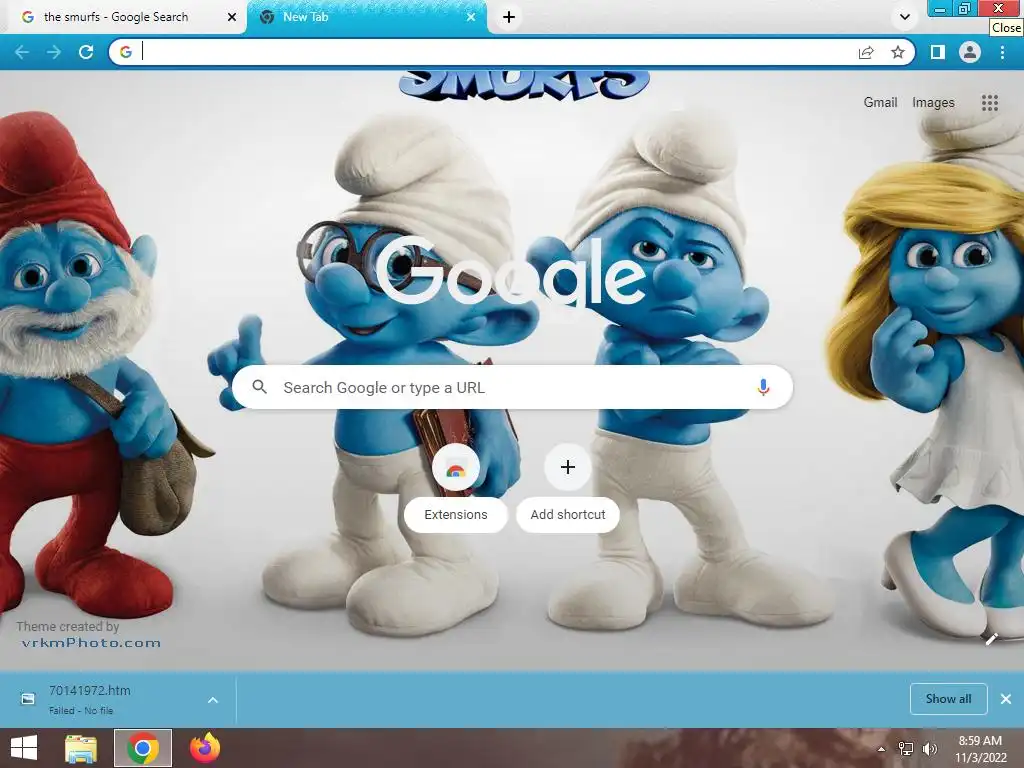This screenshot has width=1024, height=768.
Task: Close the New Tab tab
Action: tap(471, 17)
